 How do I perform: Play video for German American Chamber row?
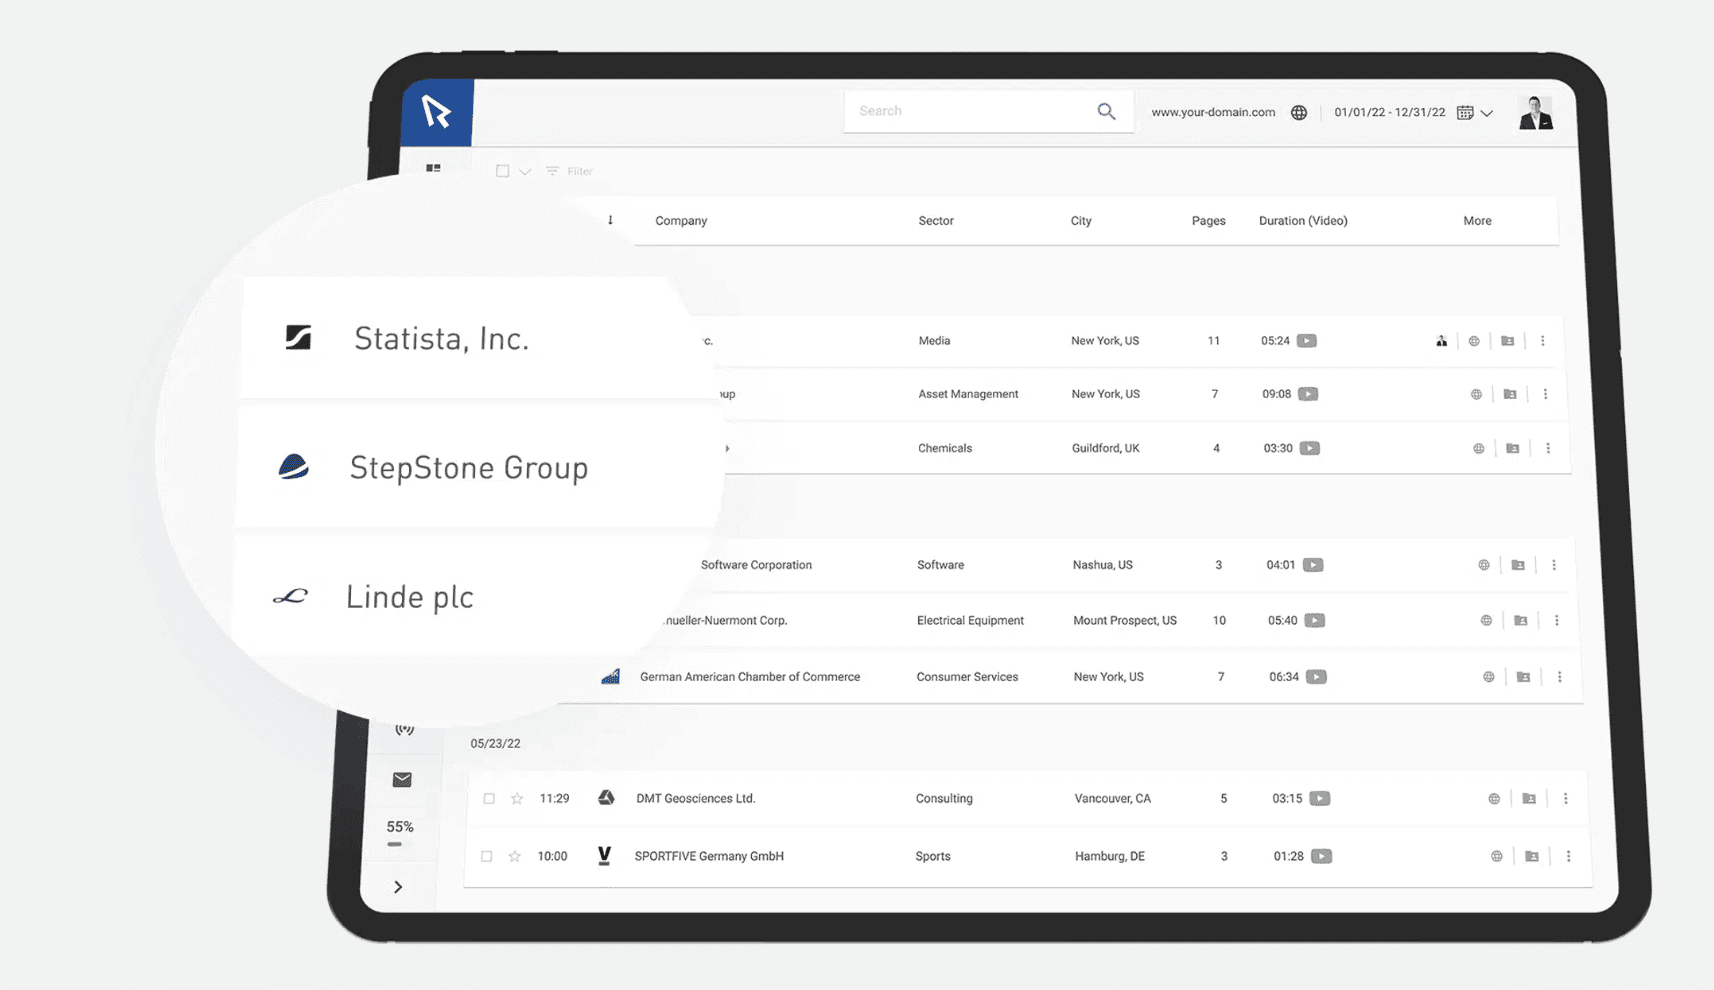point(1317,677)
